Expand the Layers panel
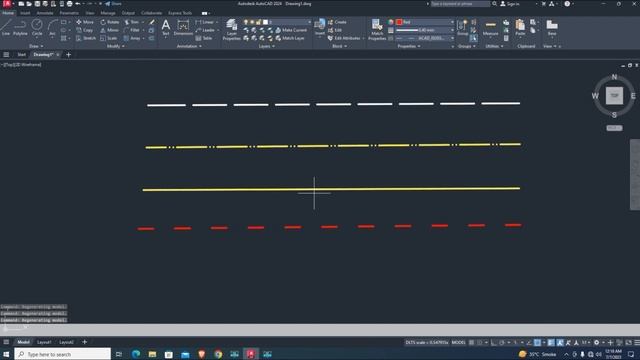This screenshot has width=640, height=360. 267,46
